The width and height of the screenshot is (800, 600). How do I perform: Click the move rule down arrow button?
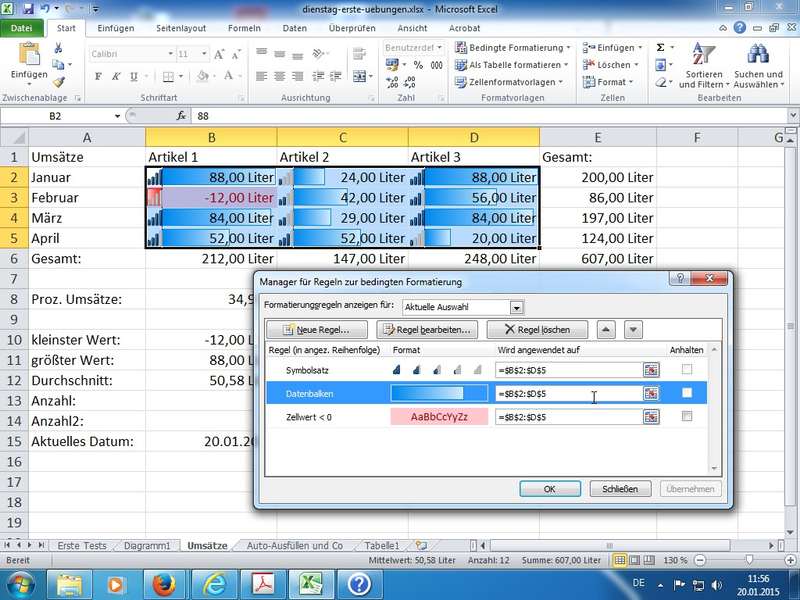(633, 329)
